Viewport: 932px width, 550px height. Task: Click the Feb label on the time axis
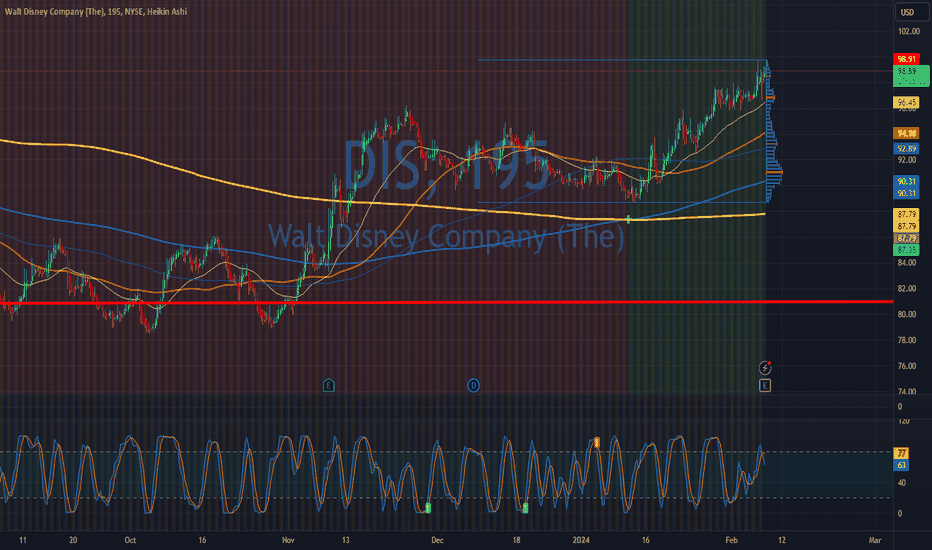coord(732,540)
